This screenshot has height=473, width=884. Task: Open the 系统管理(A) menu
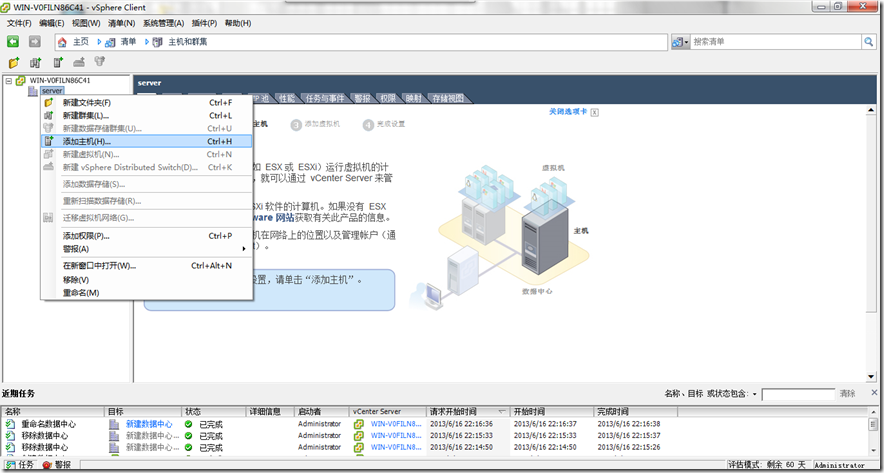(163, 23)
